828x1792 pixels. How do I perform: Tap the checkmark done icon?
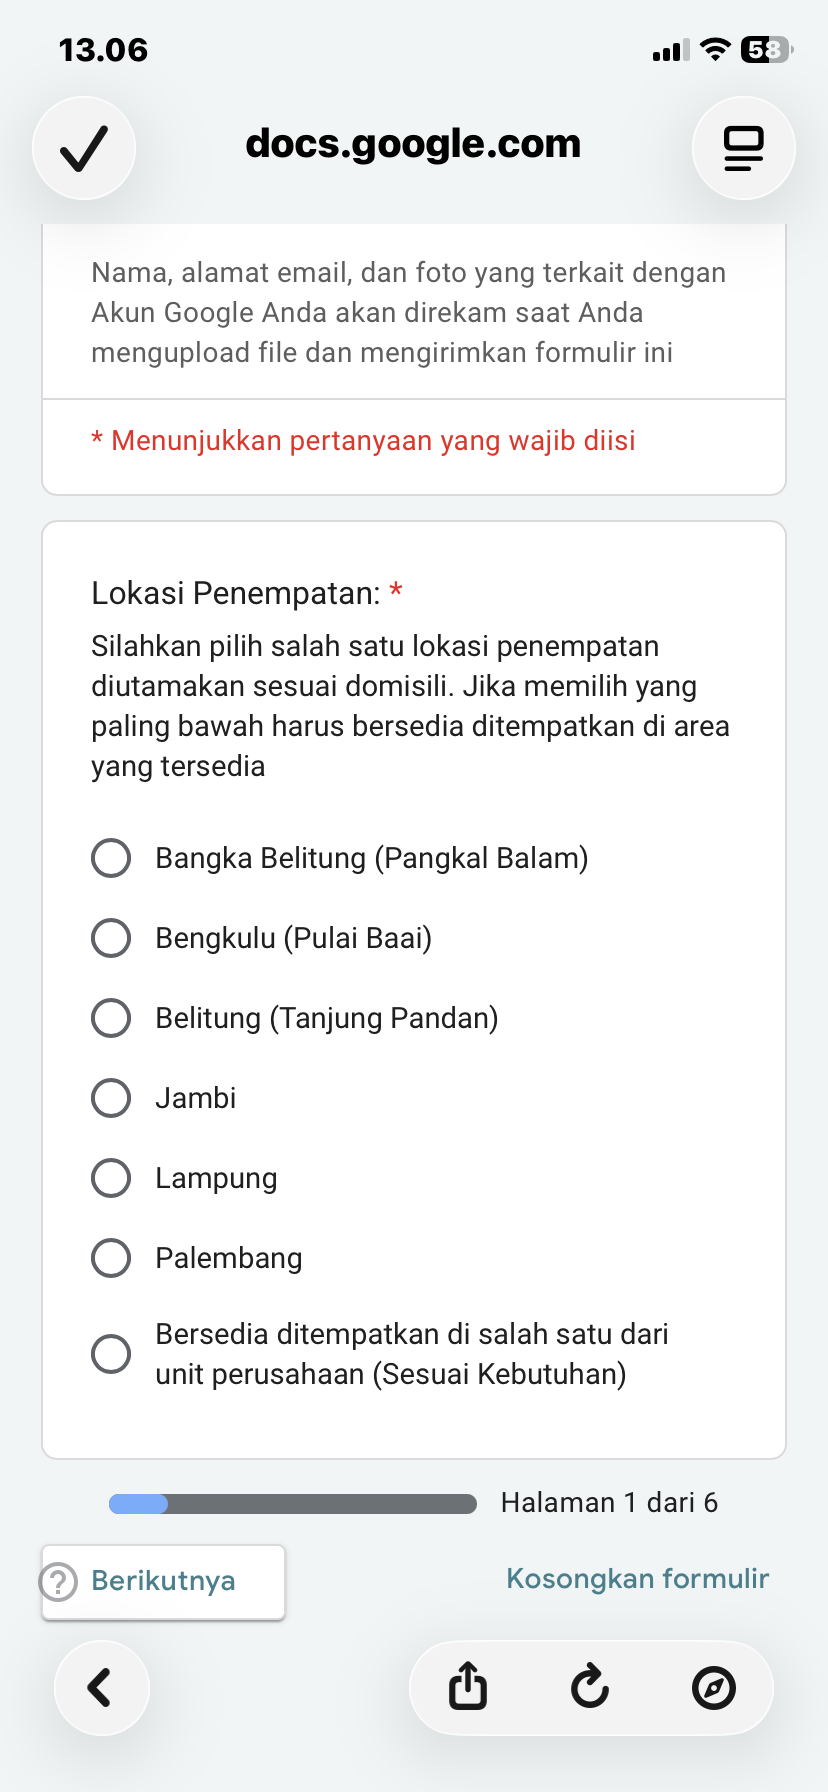click(x=84, y=148)
